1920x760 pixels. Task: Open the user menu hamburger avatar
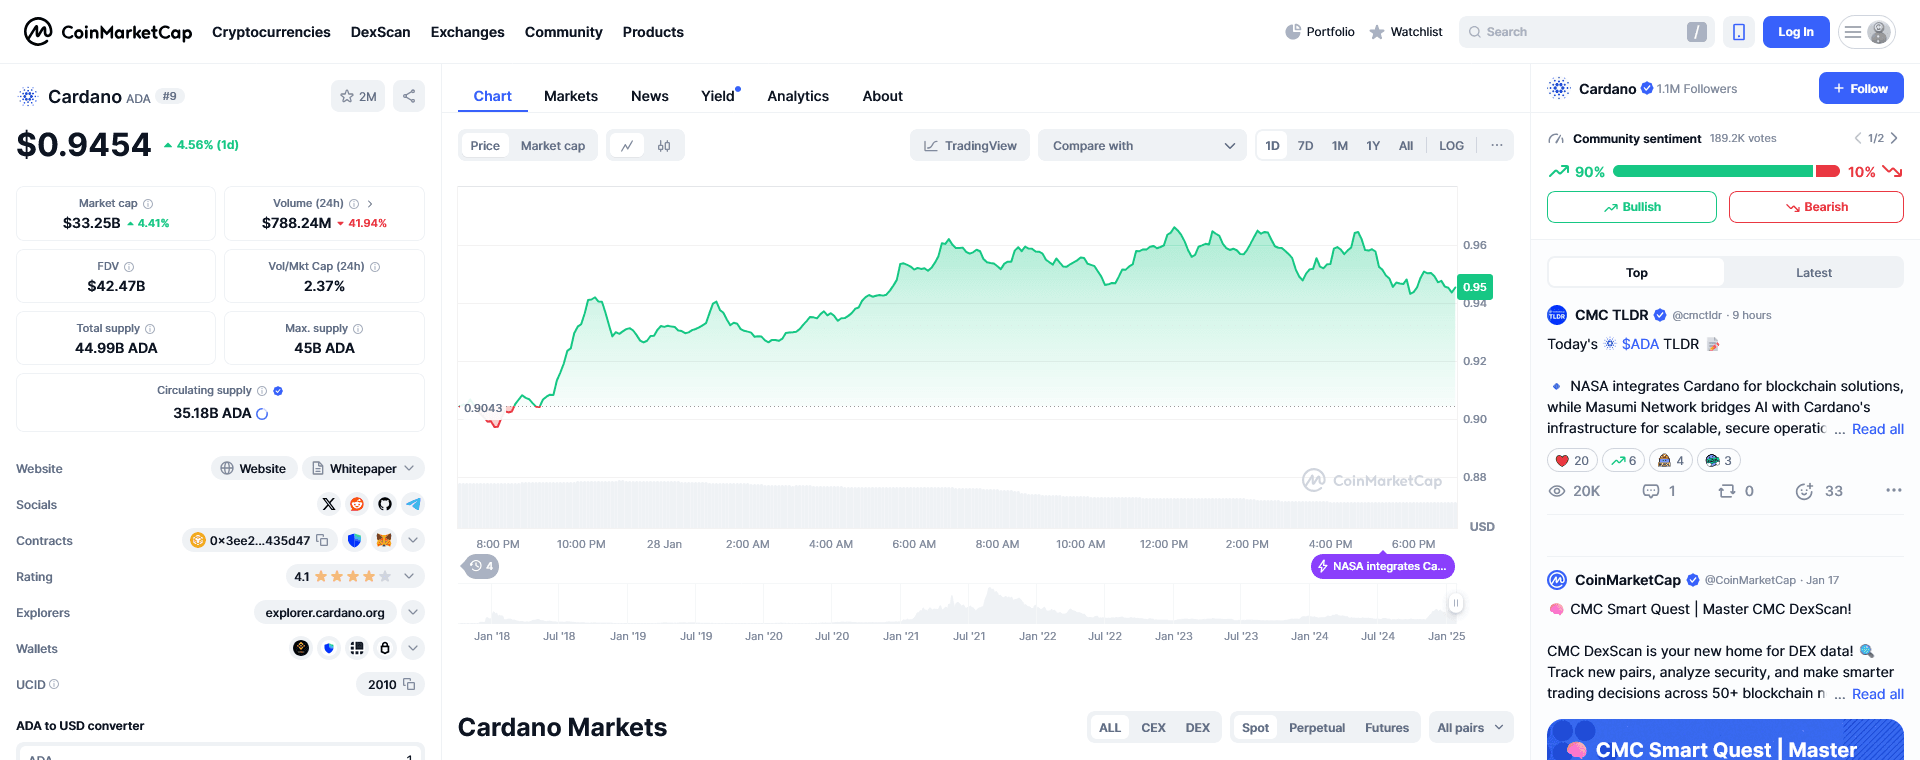point(1867,32)
